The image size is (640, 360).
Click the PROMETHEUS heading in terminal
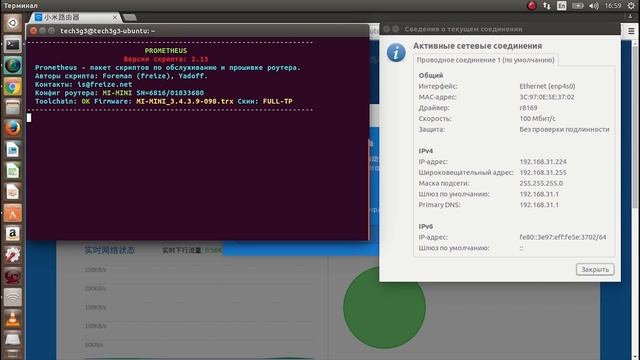click(166, 51)
